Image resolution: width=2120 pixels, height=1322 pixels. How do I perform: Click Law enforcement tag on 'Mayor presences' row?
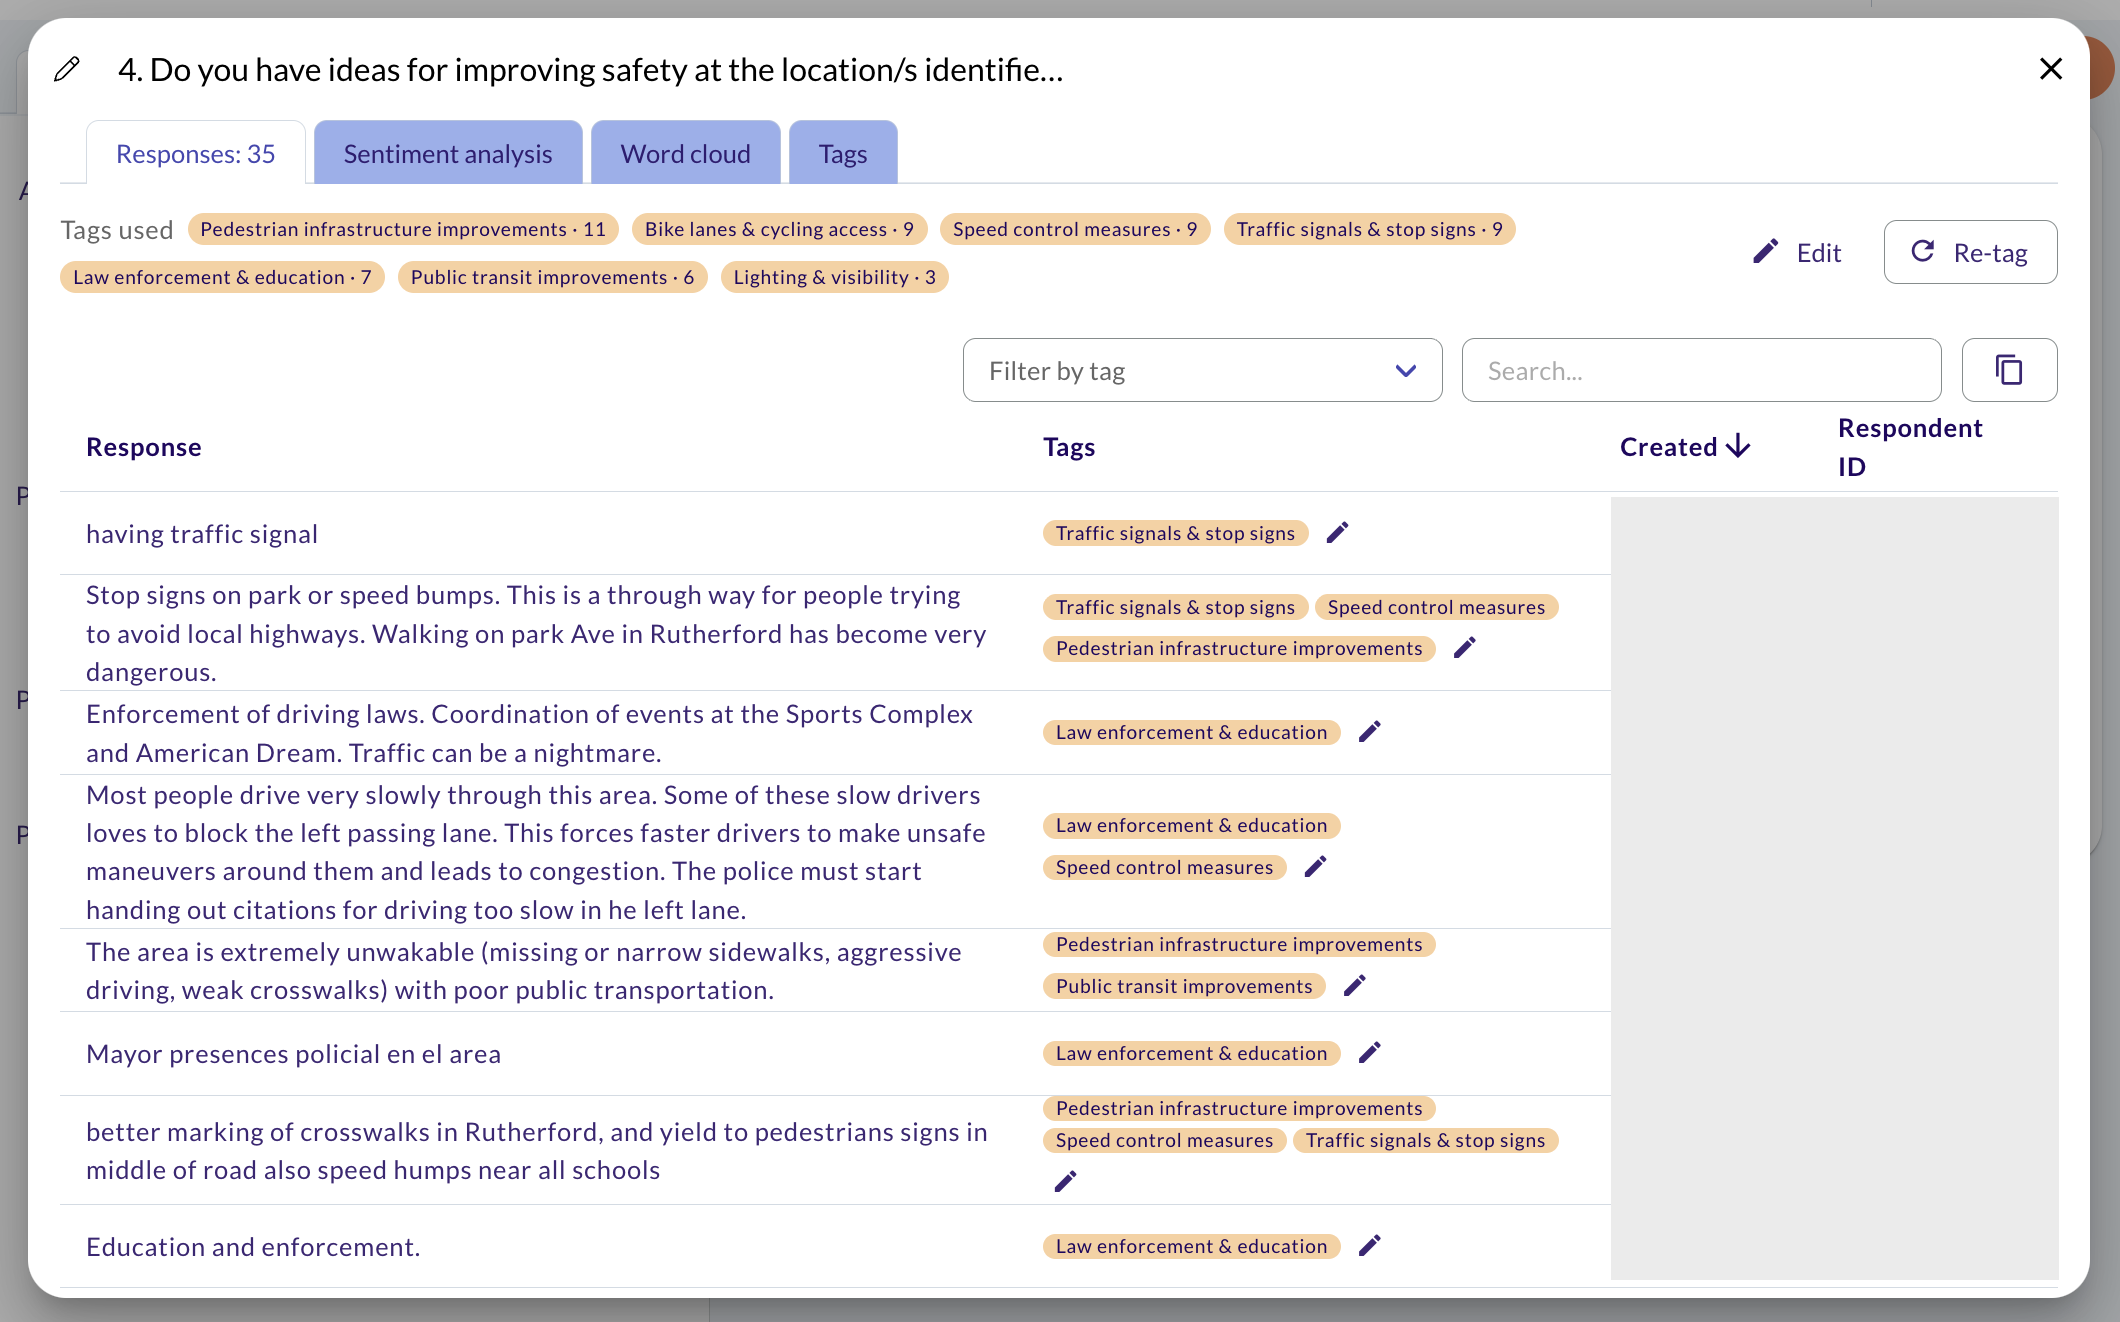(x=1191, y=1053)
